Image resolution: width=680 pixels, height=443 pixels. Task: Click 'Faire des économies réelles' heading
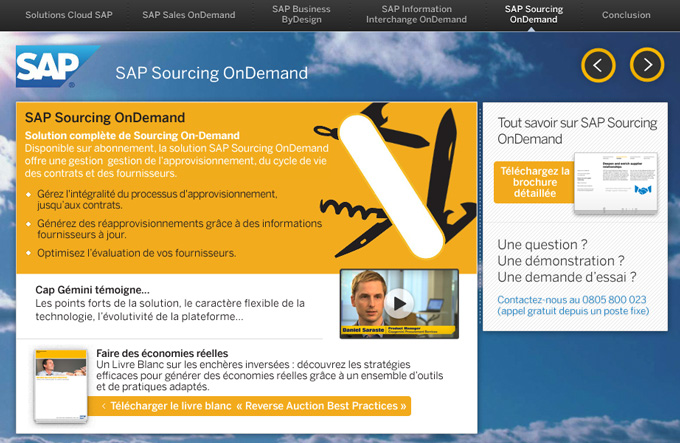162,353
